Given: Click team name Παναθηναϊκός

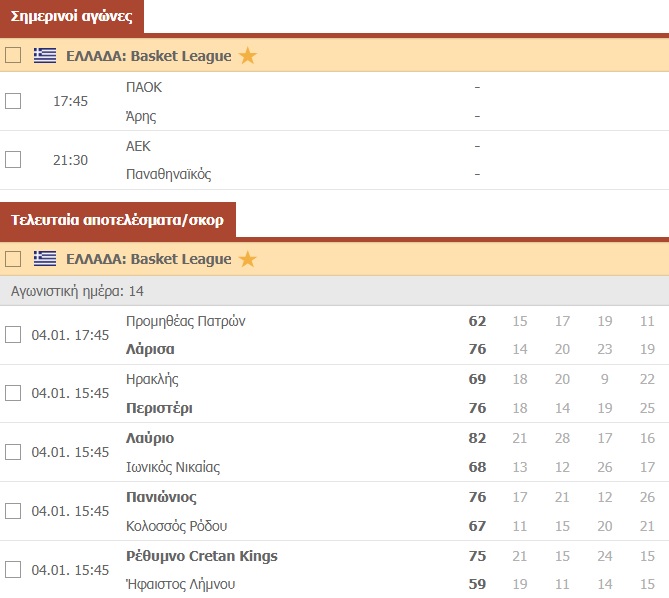Looking at the screenshot, I should [x=169, y=174].
